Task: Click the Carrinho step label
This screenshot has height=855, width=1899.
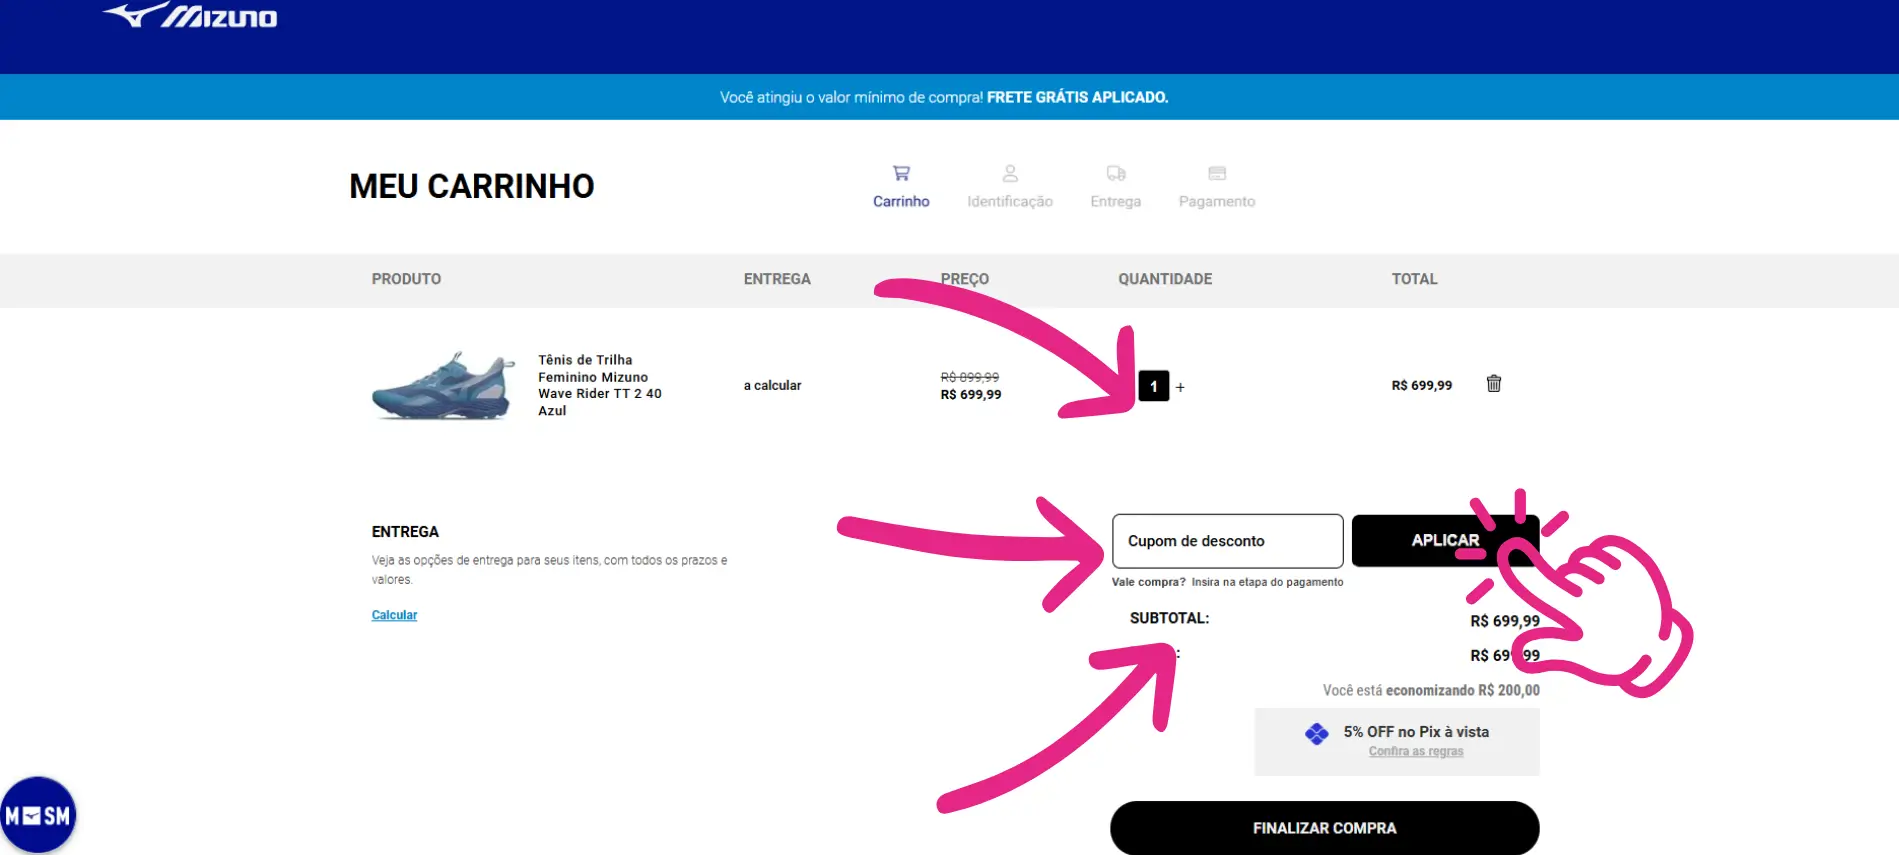Action: [901, 201]
